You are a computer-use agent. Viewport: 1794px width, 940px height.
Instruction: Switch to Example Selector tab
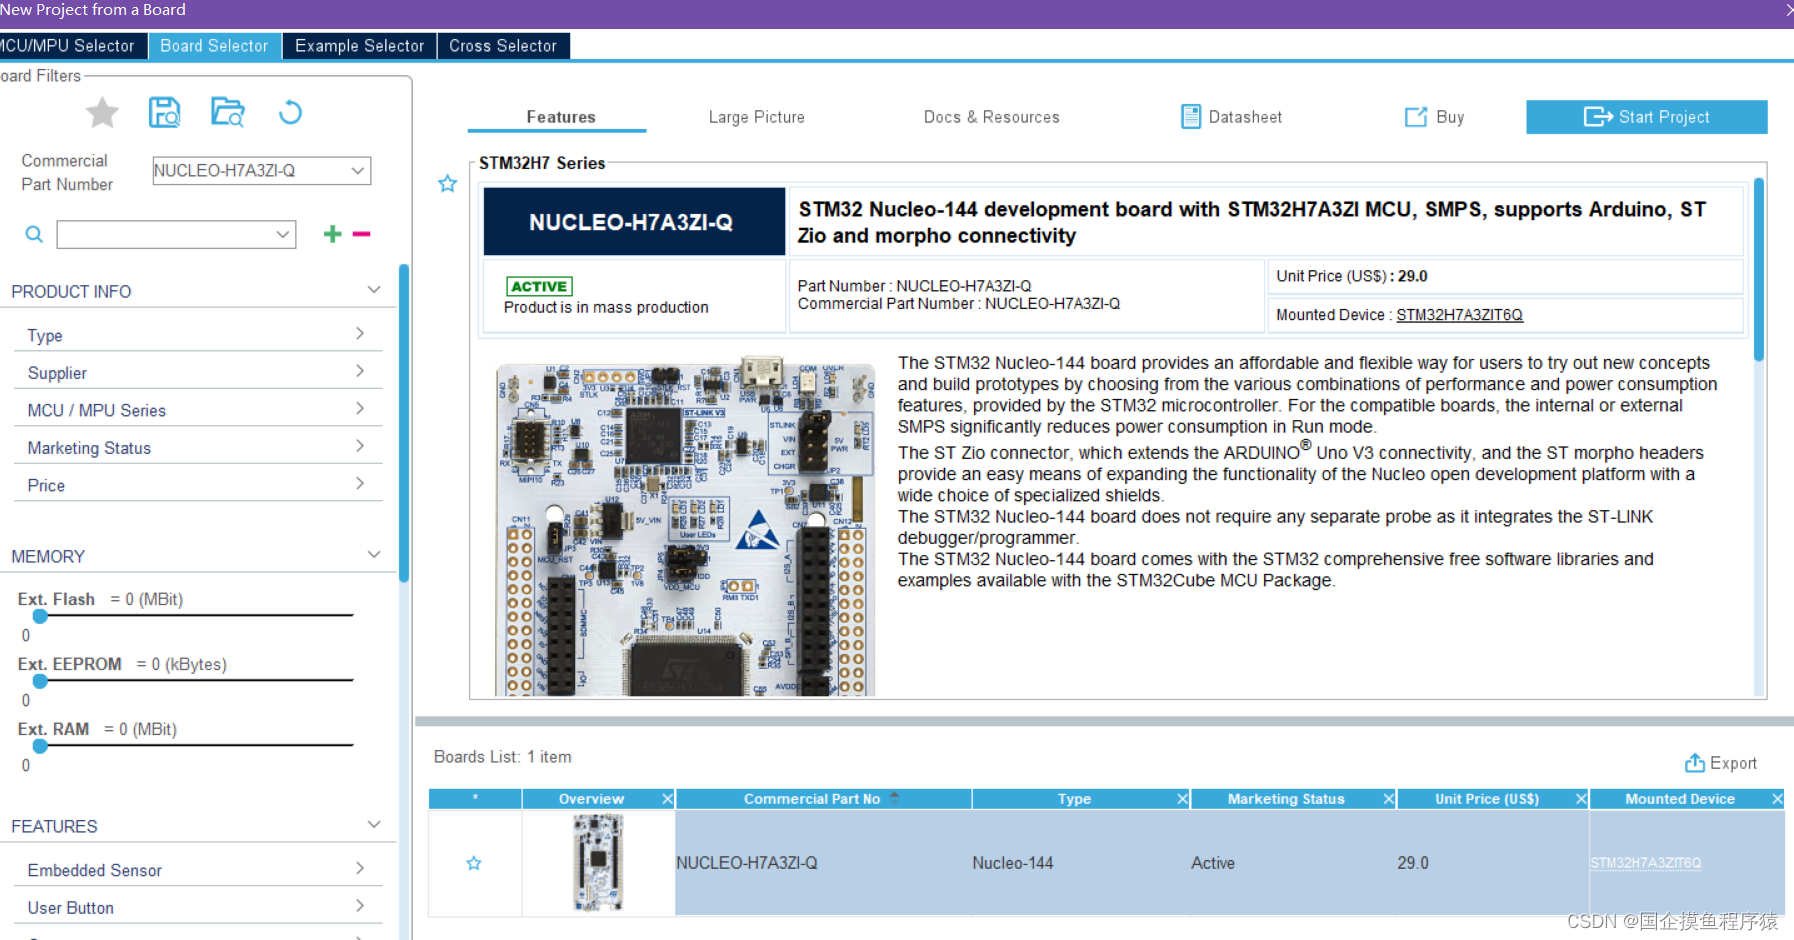(359, 46)
